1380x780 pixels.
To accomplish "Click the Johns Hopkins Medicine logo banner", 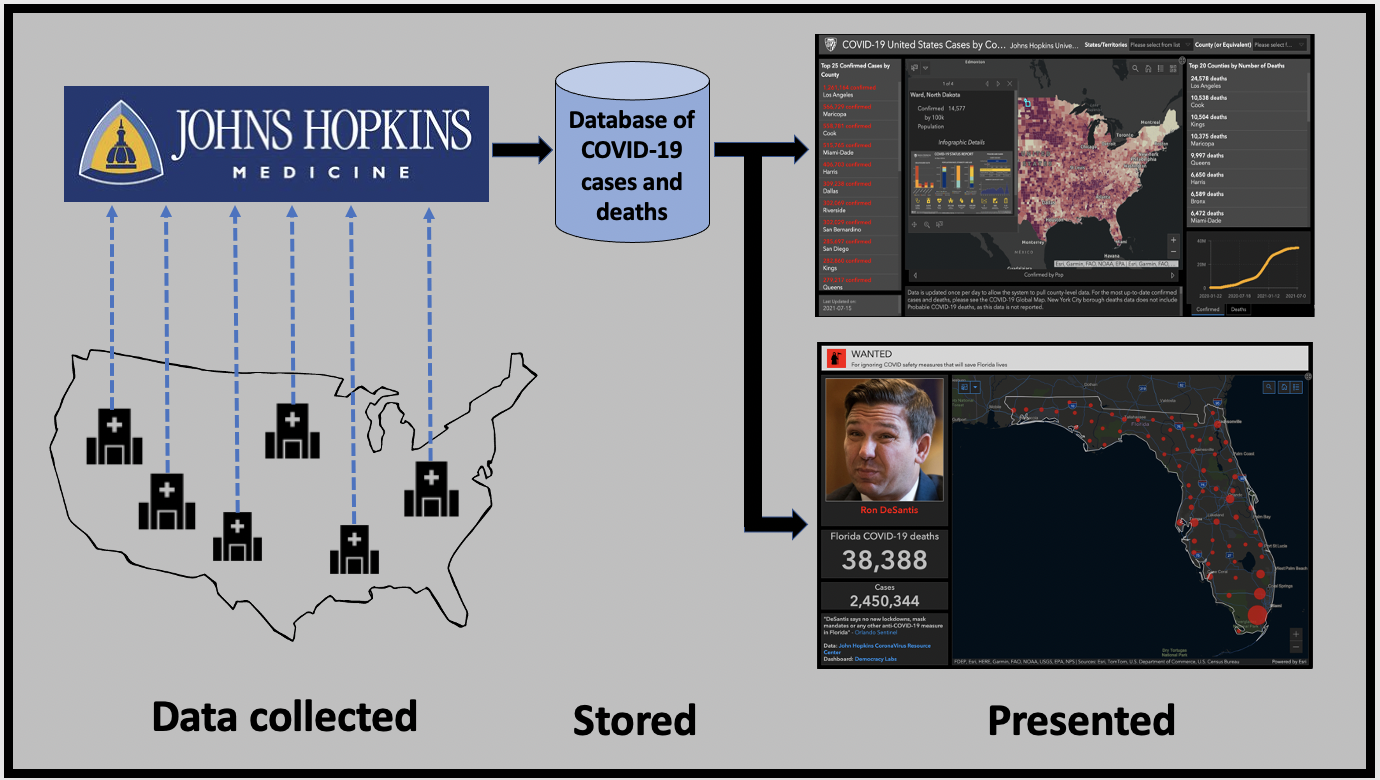I will (277, 145).
